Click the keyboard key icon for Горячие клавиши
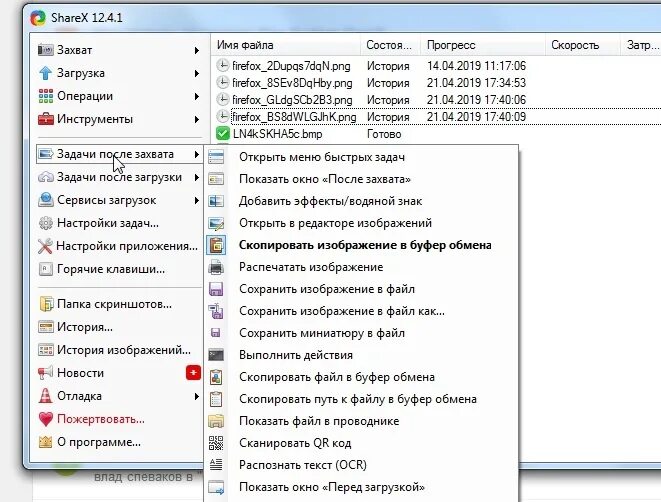The width and height of the screenshot is (661, 502). [x=46, y=269]
